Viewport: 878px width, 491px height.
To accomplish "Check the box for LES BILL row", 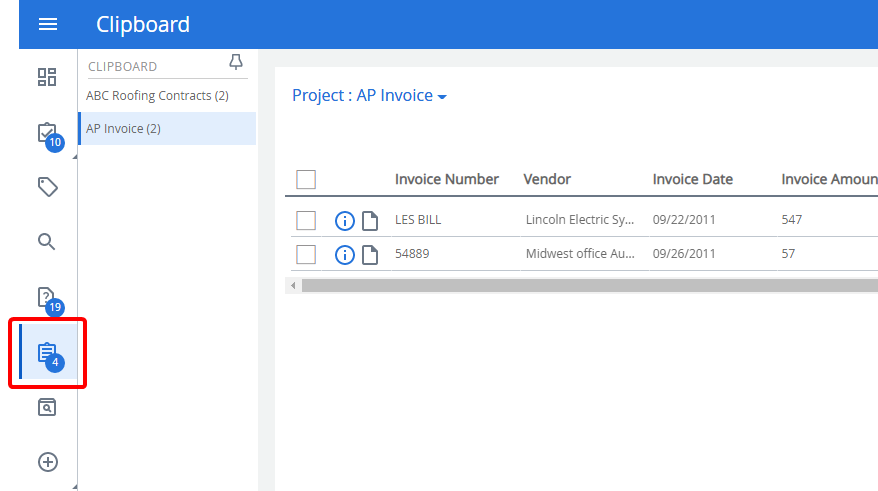I will click(306, 221).
